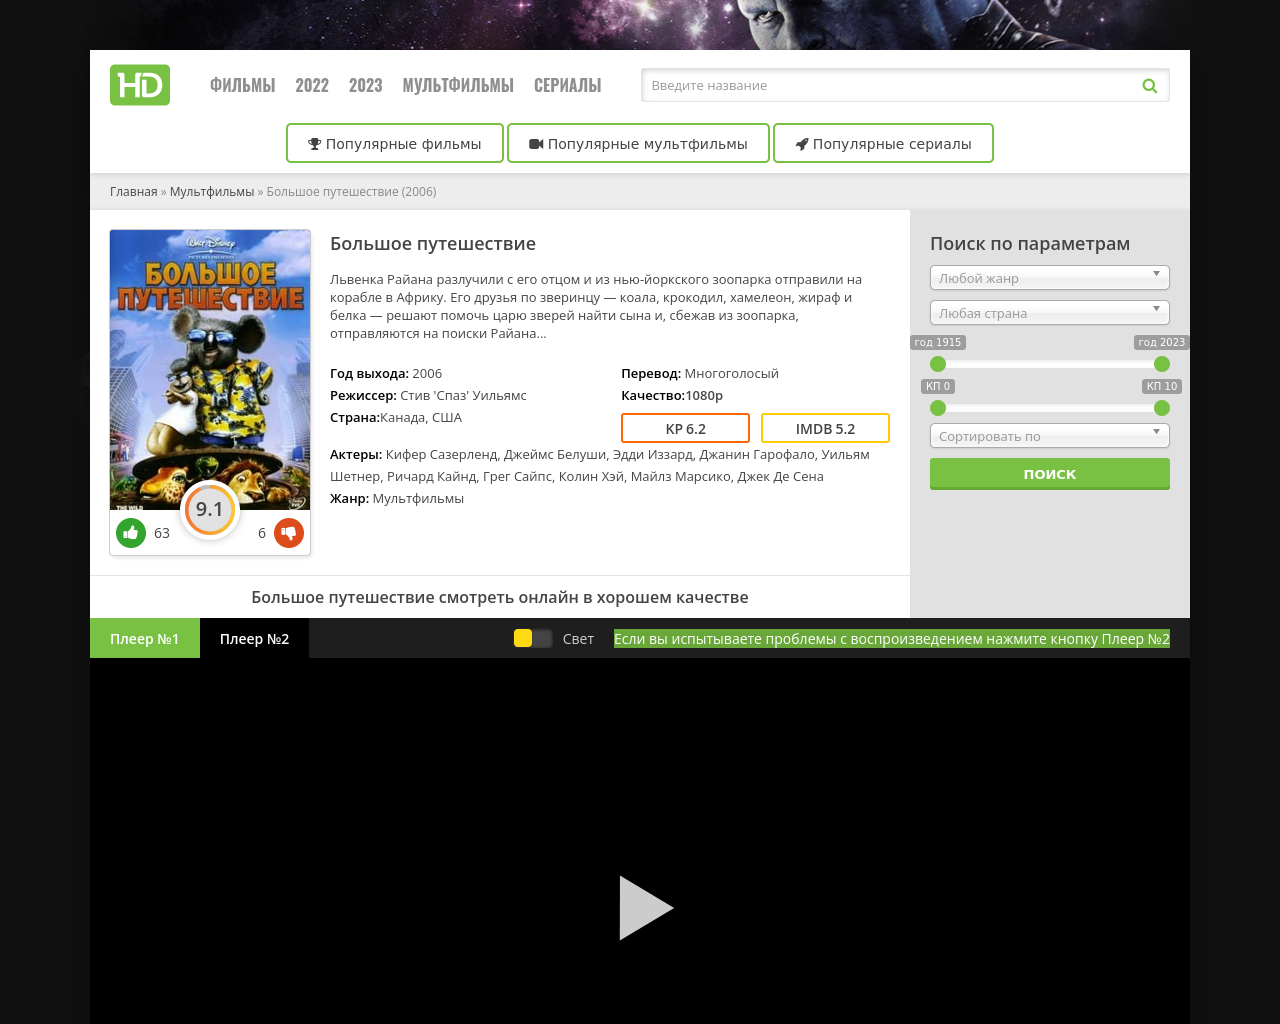
Task: Click the Мультфильмы genre link
Action: (x=418, y=498)
